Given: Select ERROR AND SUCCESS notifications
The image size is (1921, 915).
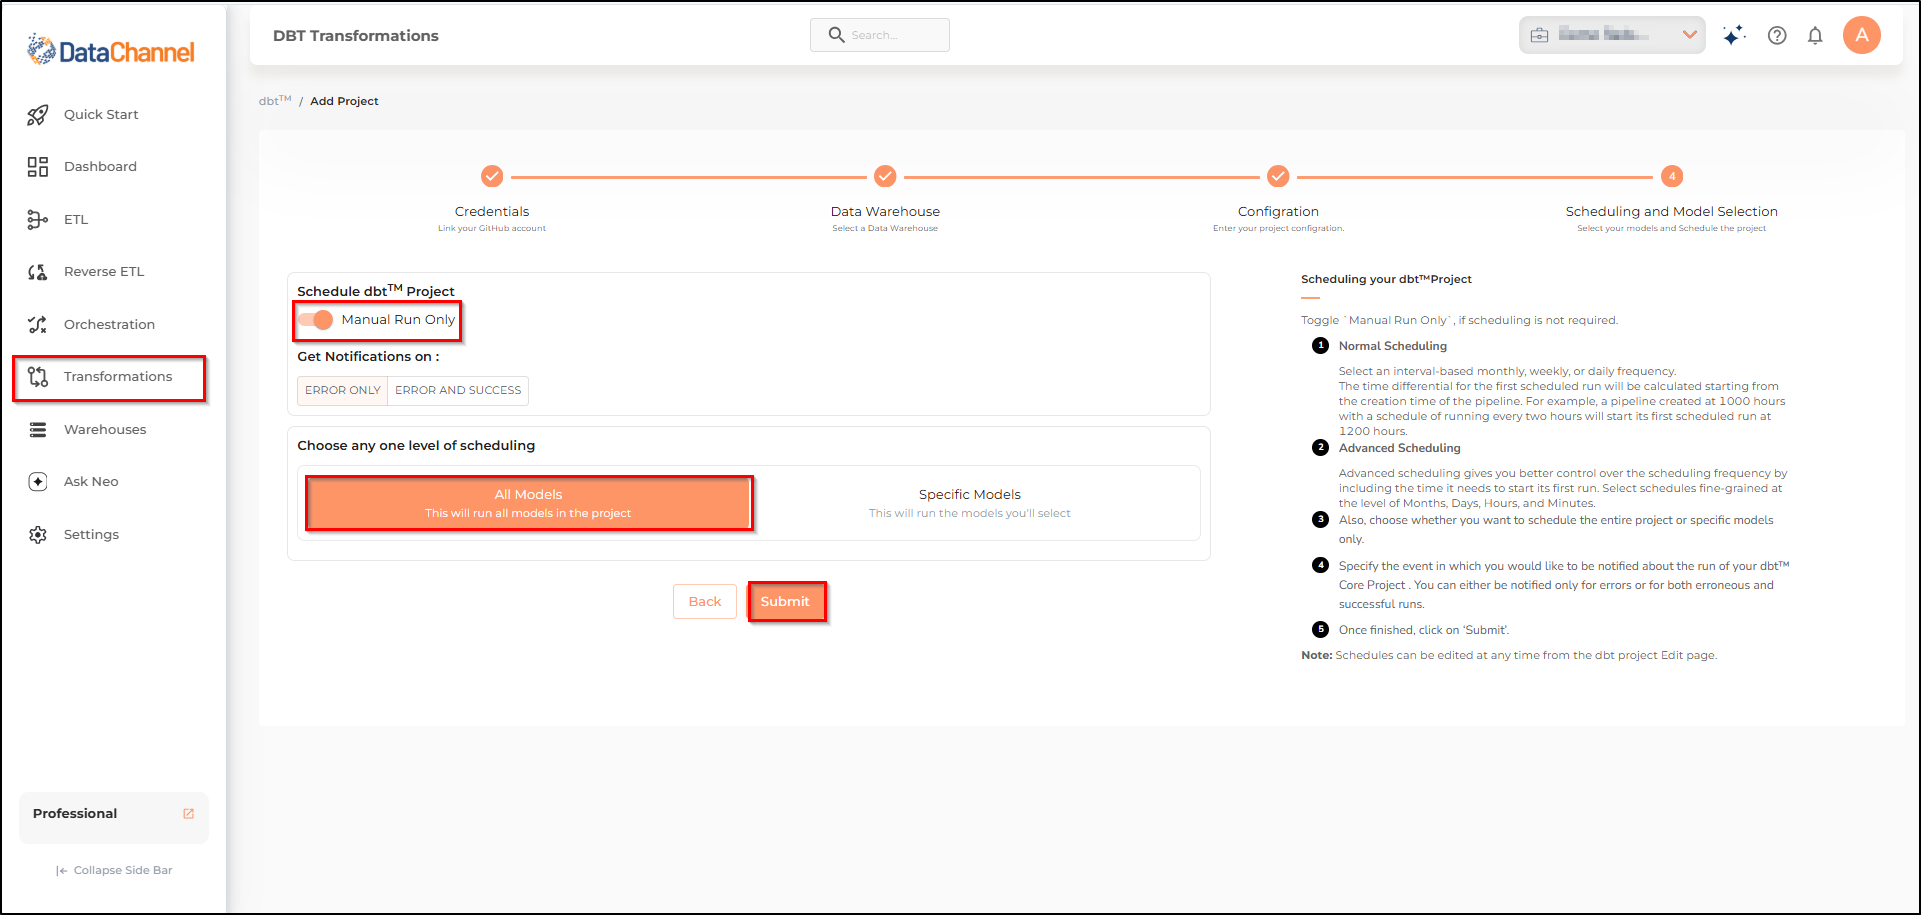Looking at the screenshot, I should click(458, 391).
